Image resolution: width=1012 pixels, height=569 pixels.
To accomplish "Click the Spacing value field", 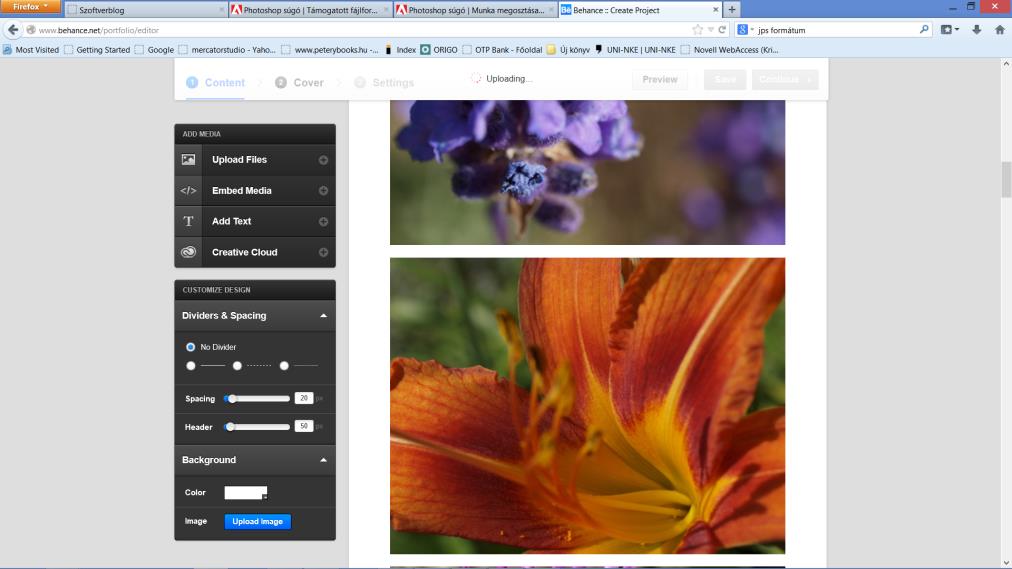I will [x=303, y=398].
